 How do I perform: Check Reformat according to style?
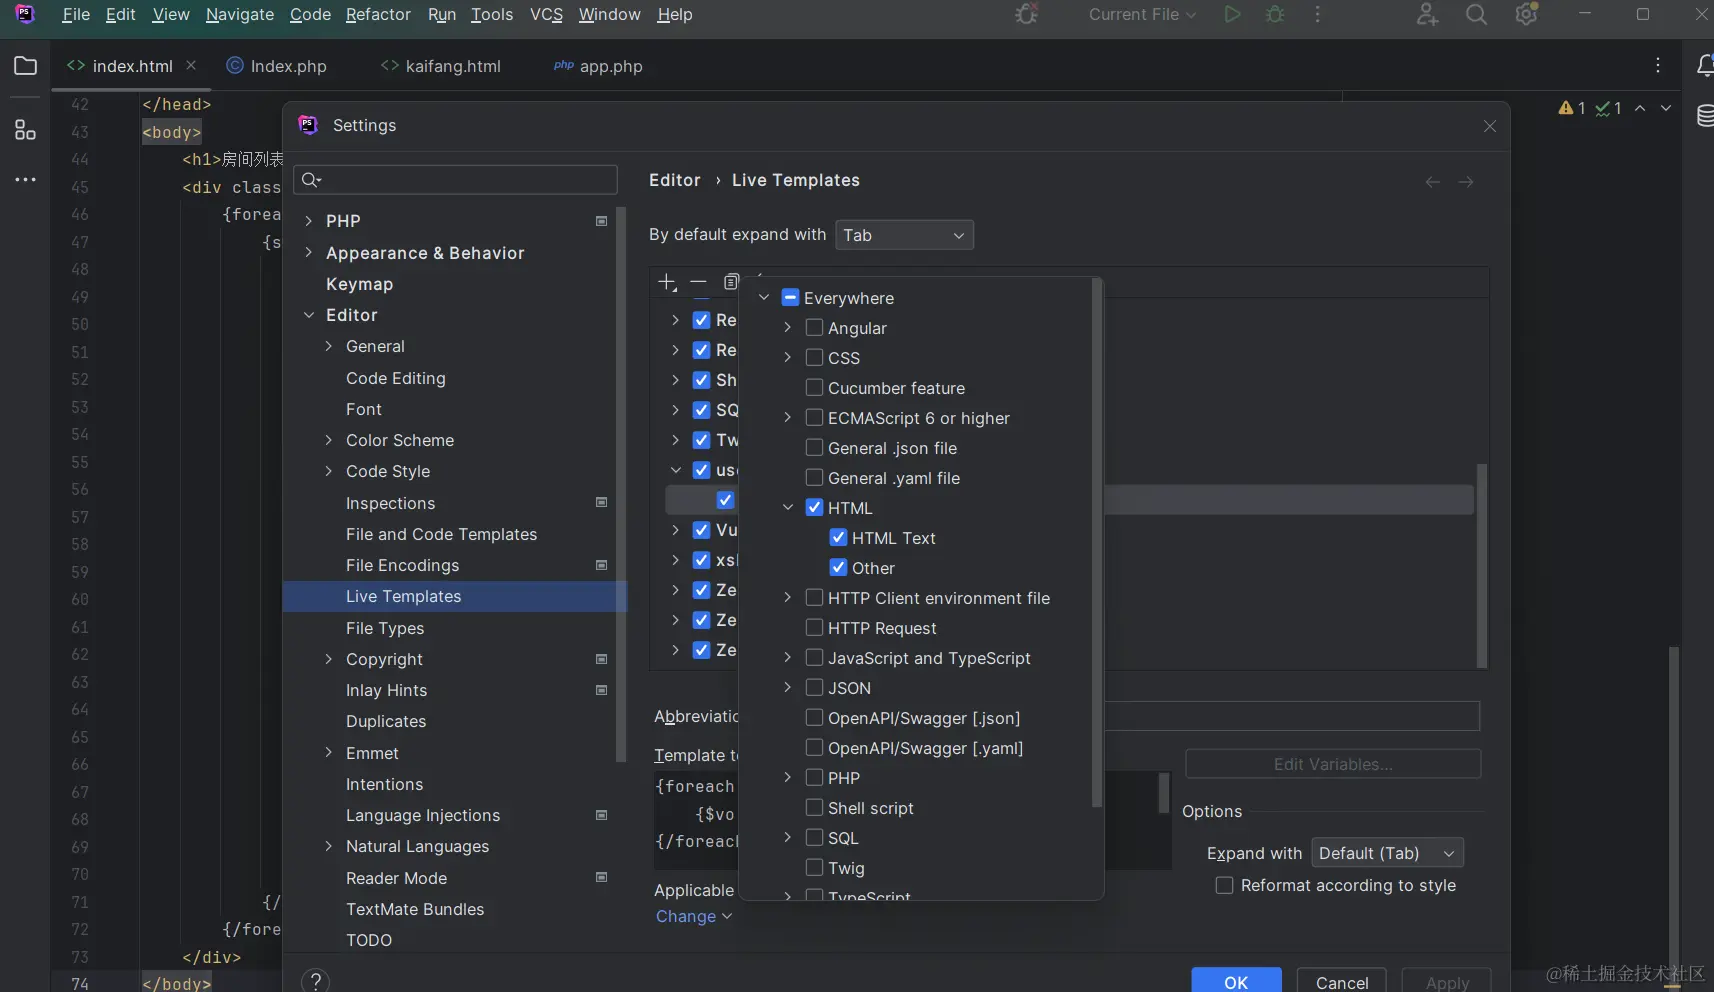pyautogui.click(x=1224, y=886)
